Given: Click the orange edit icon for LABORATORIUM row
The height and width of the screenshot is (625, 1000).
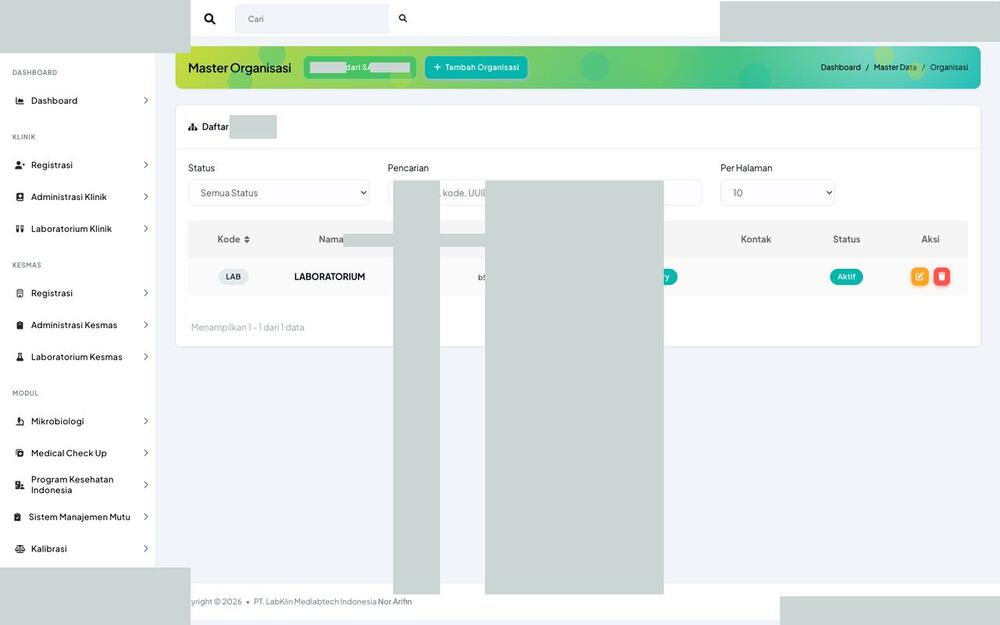Looking at the screenshot, I should (919, 277).
